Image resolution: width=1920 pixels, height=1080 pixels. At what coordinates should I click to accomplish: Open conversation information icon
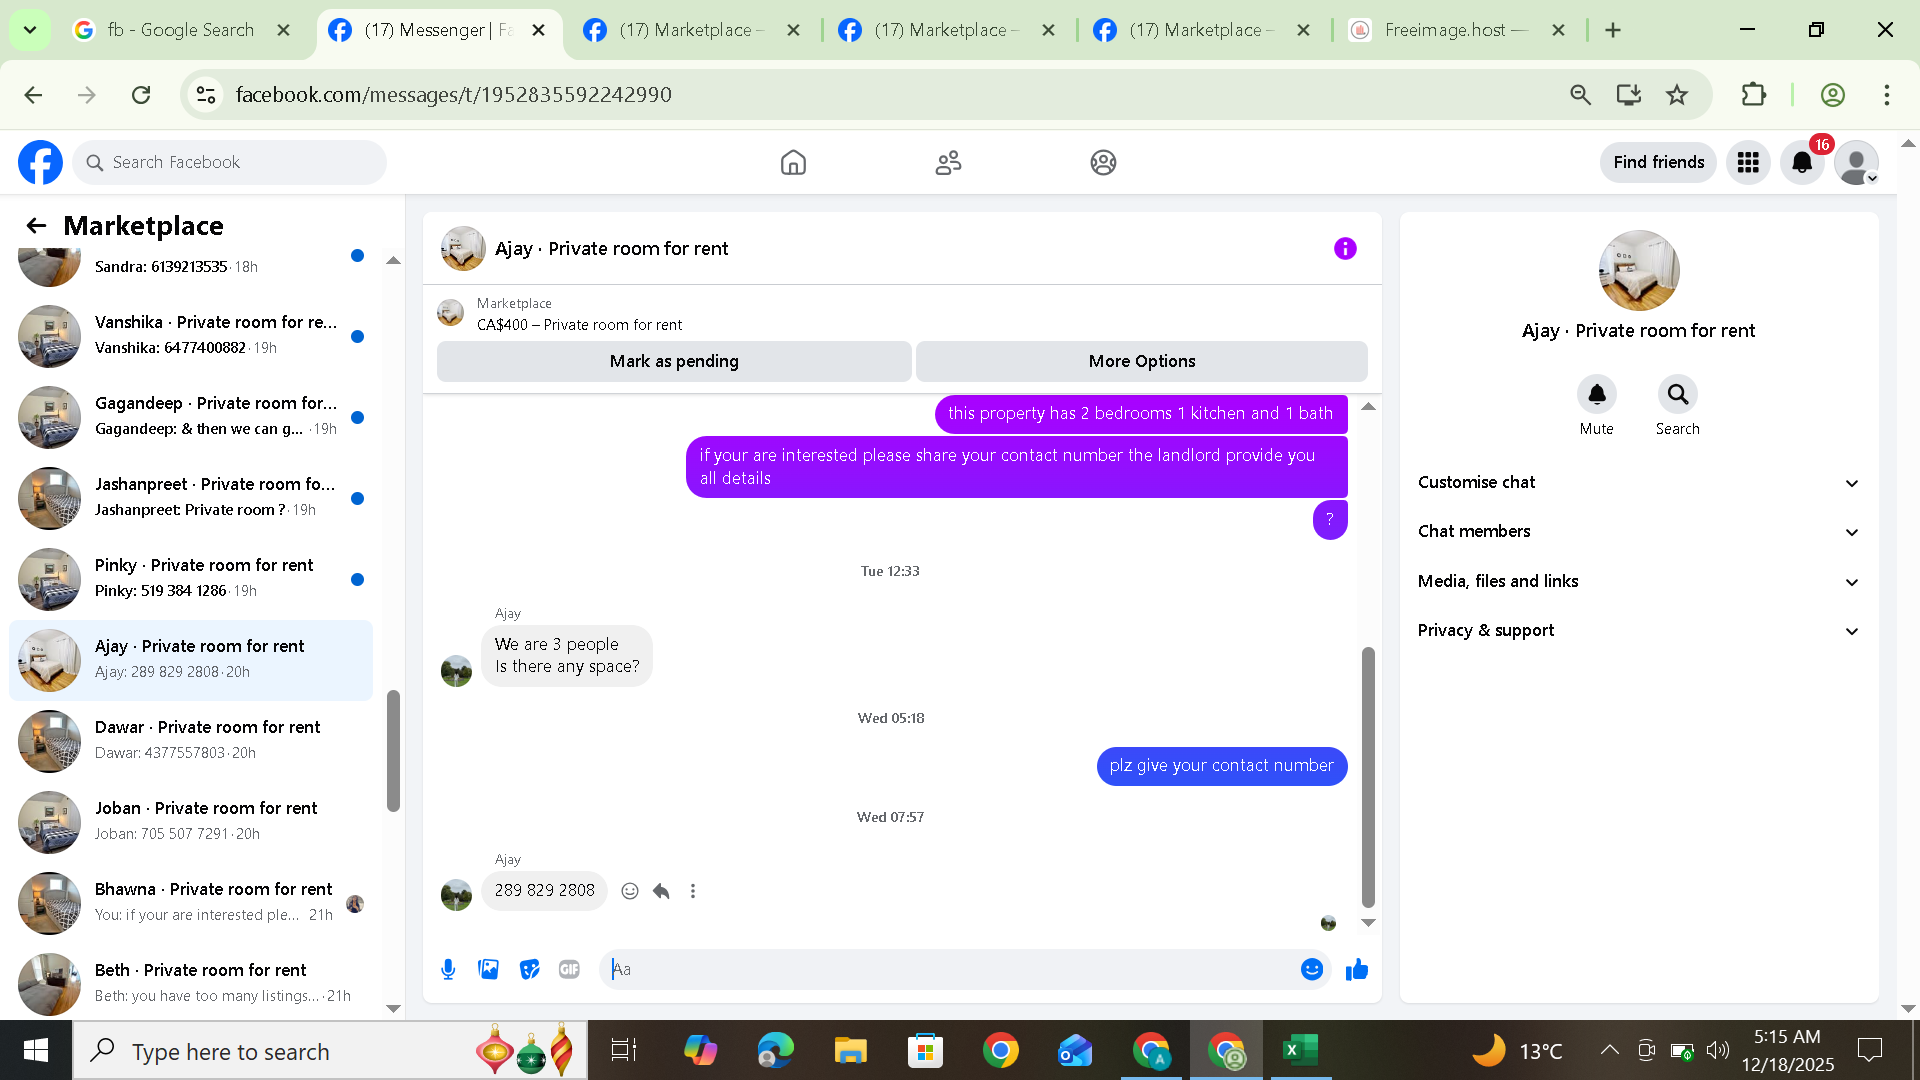coord(1345,248)
